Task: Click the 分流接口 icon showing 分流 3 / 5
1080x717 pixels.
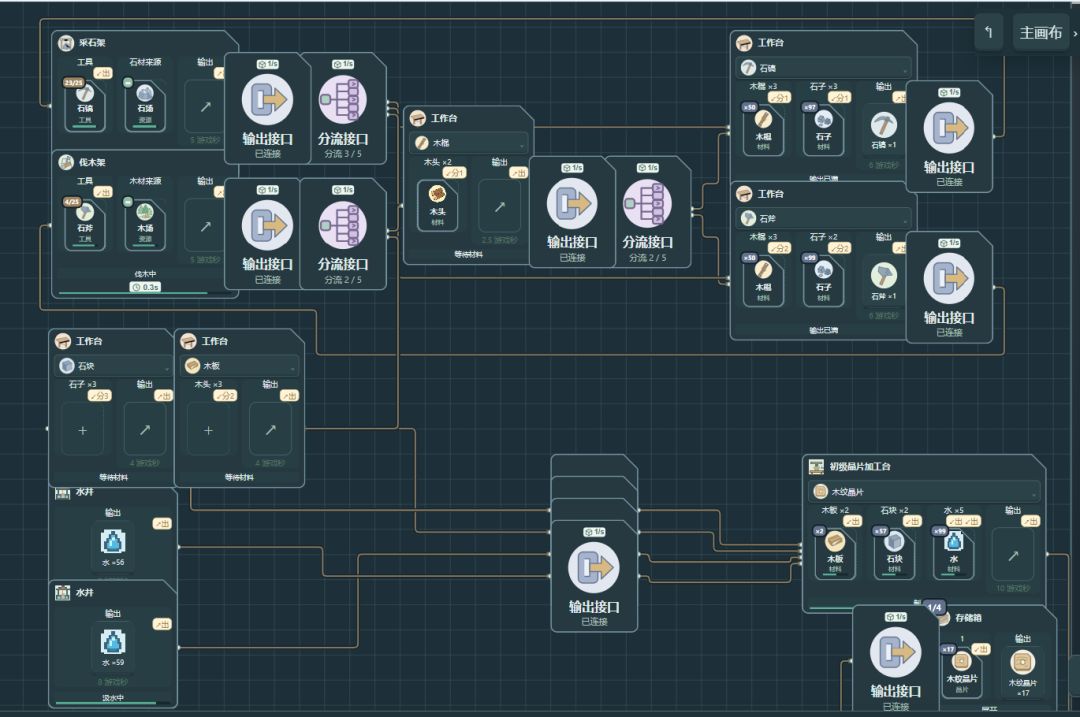Action: (x=342, y=99)
